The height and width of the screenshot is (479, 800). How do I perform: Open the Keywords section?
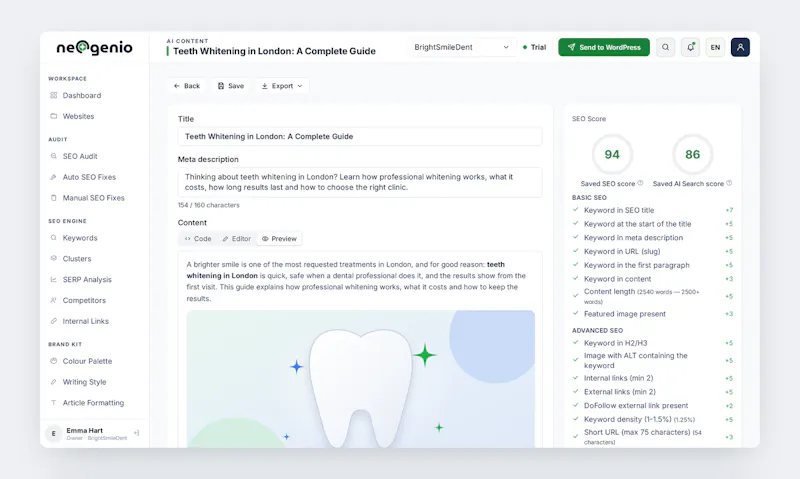pyautogui.click(x=80, y=238)
